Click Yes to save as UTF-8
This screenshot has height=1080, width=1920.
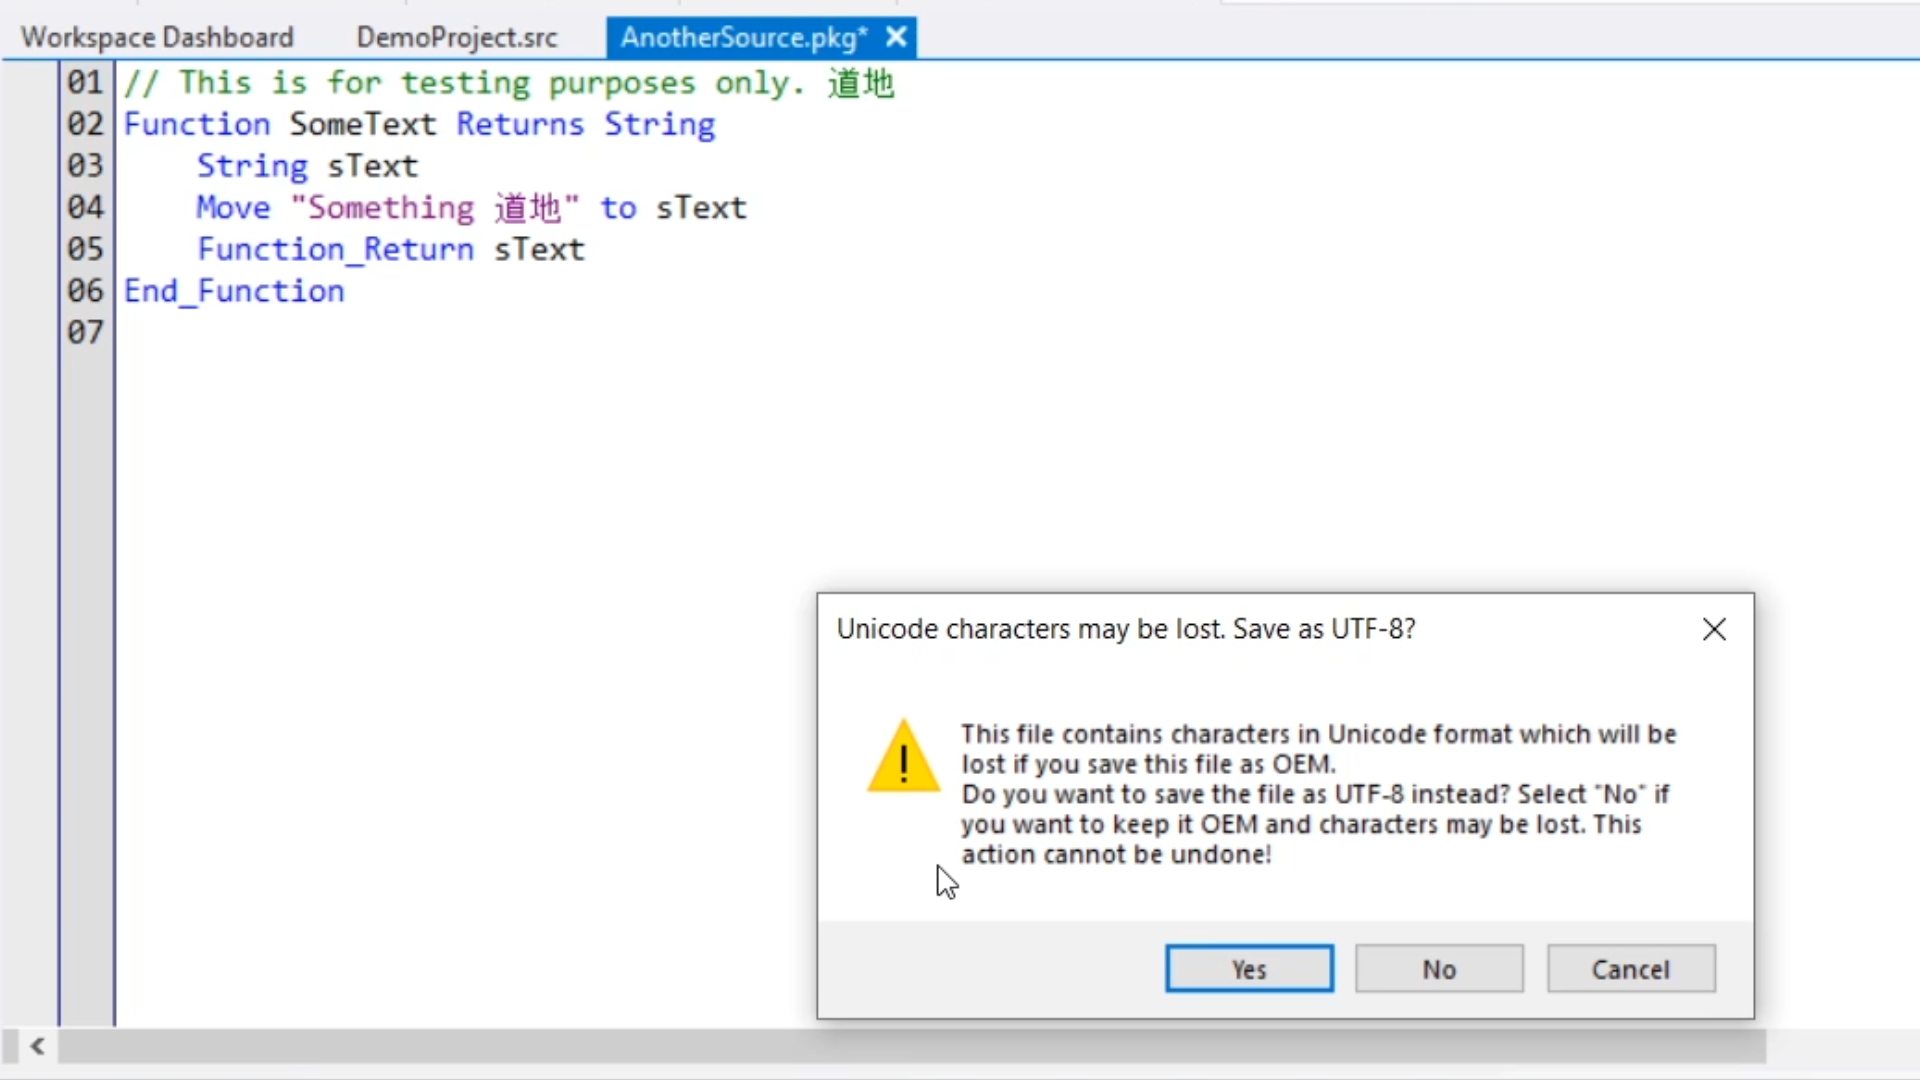(x=1249, y=968)
